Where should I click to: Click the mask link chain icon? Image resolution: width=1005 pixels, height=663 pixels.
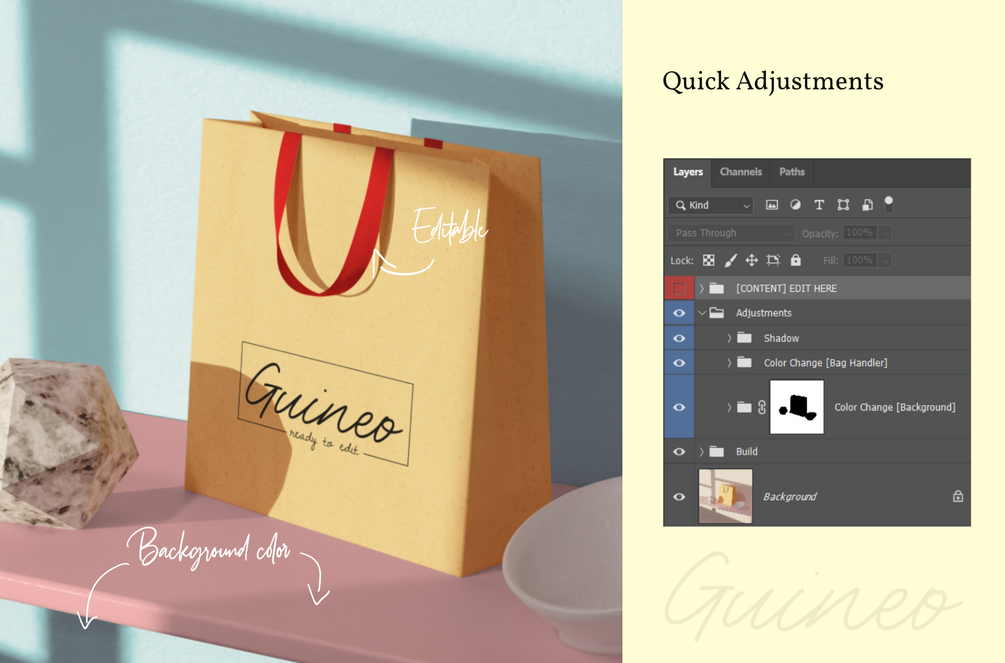click(x=761, y=407)
